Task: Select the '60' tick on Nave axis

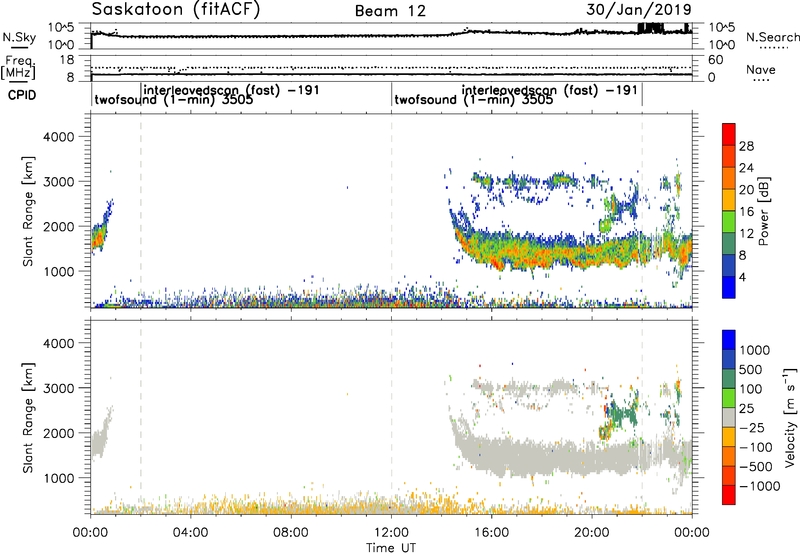Action: tap(716, 60)
